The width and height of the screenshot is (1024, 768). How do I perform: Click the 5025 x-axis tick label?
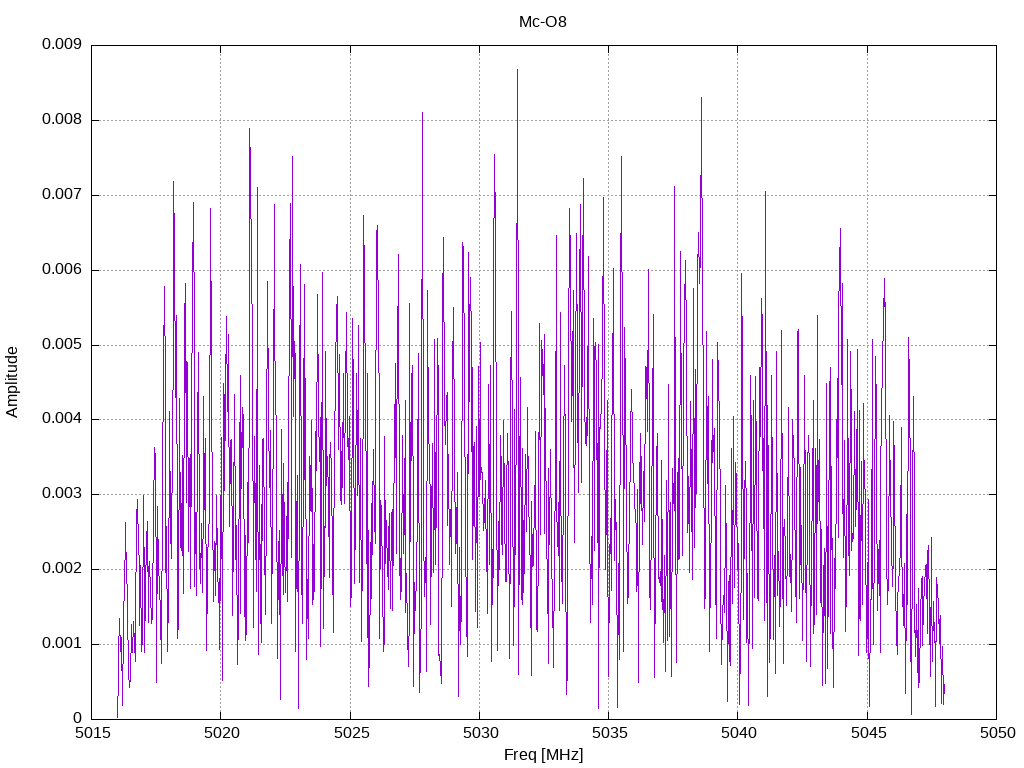tap(351, 733)
